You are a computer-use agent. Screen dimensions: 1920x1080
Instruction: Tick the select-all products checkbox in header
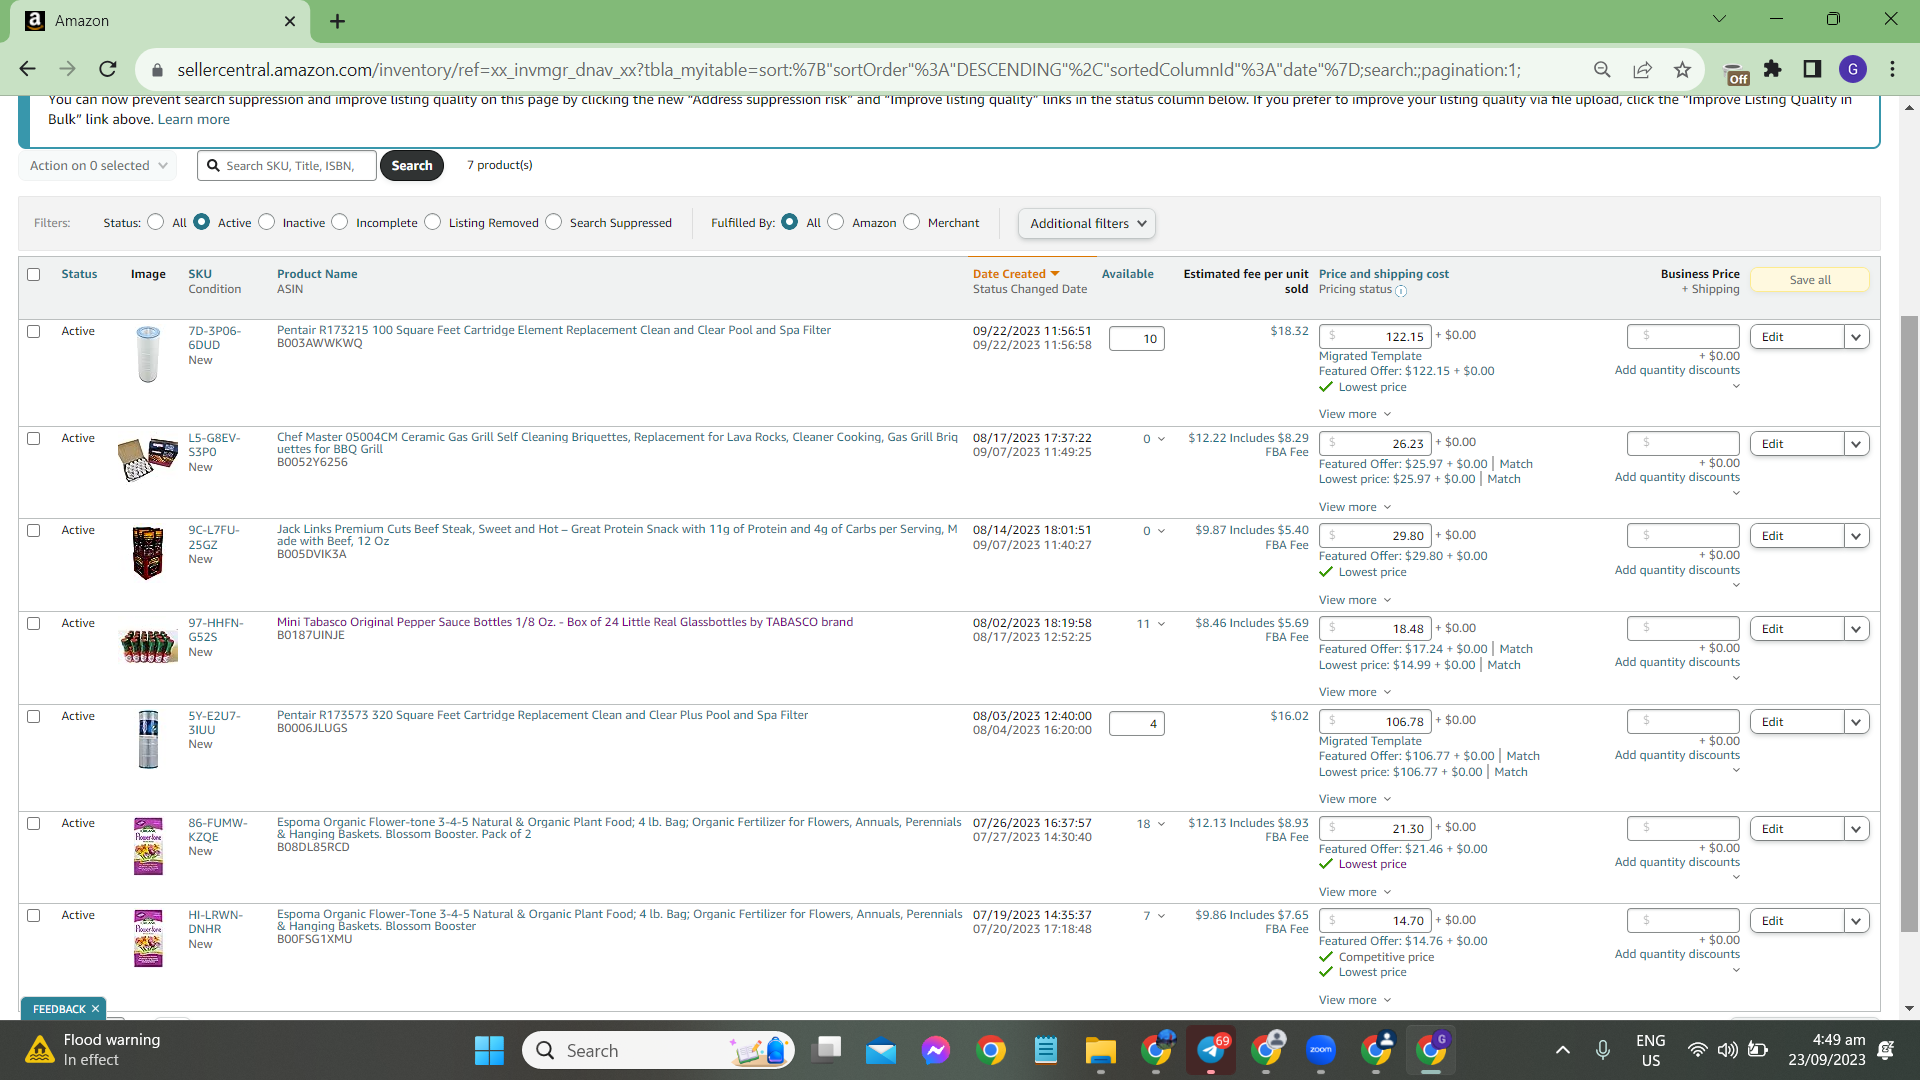click(34, 274)
